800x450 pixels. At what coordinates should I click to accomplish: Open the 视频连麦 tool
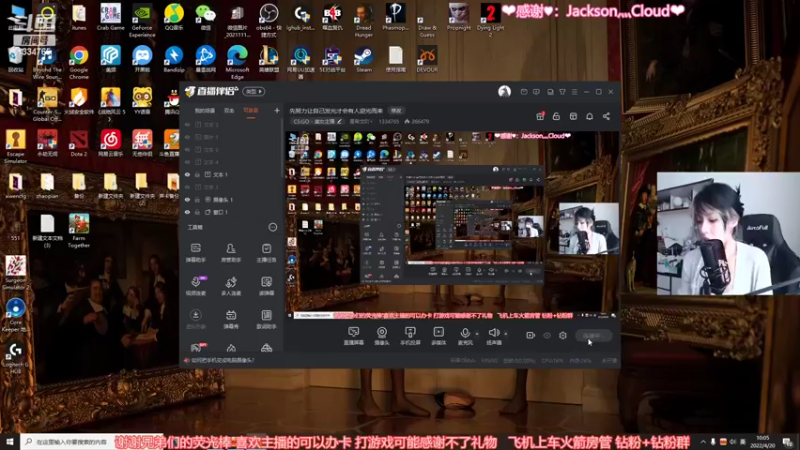(x=195, y=286)
